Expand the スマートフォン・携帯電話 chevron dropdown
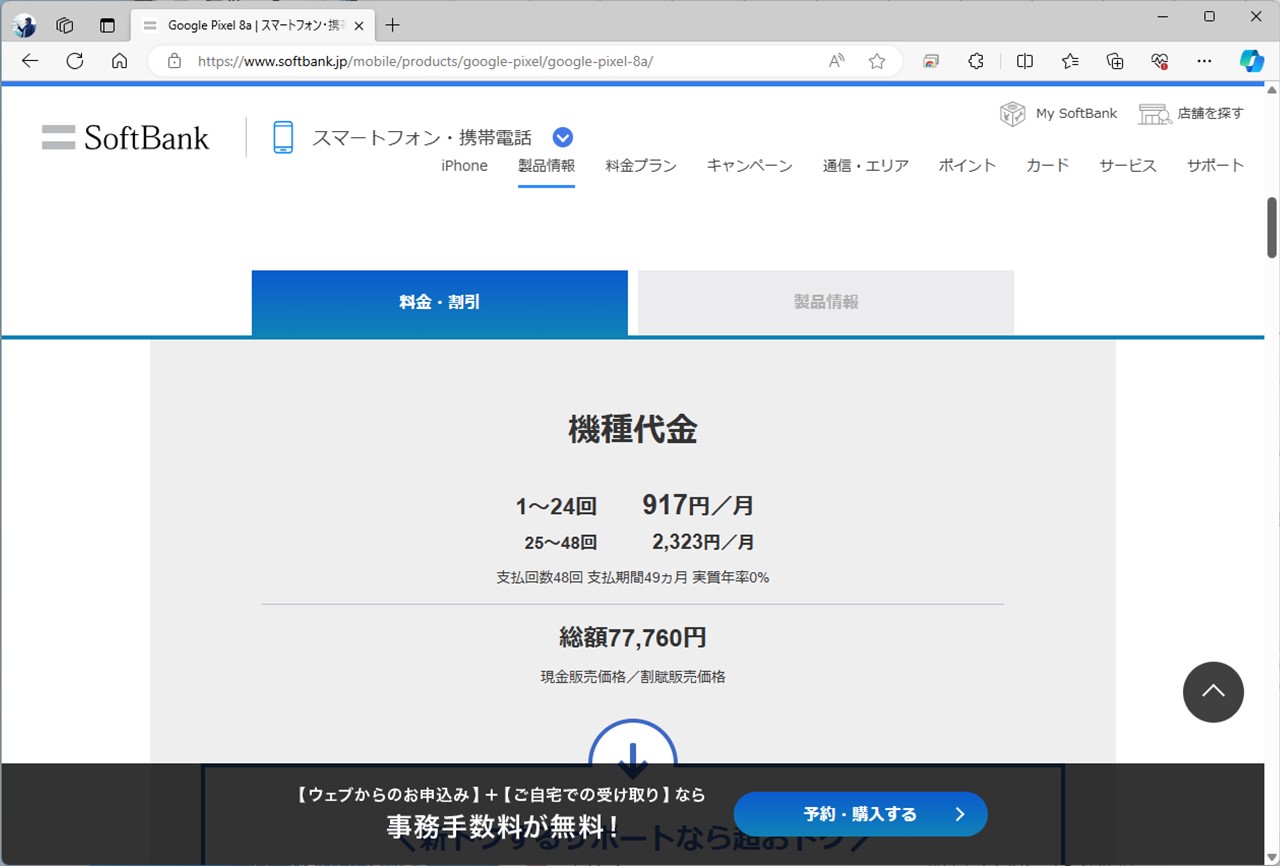The height and width of the screenshot is (866, 1280). click(x=562, y=136)
